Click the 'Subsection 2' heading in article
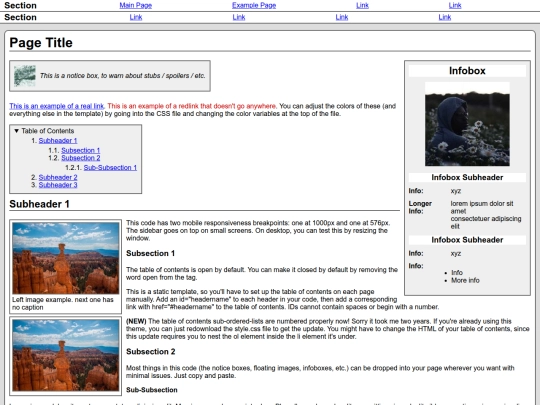Screen dimensions: 540x405 tap(150, 352)
